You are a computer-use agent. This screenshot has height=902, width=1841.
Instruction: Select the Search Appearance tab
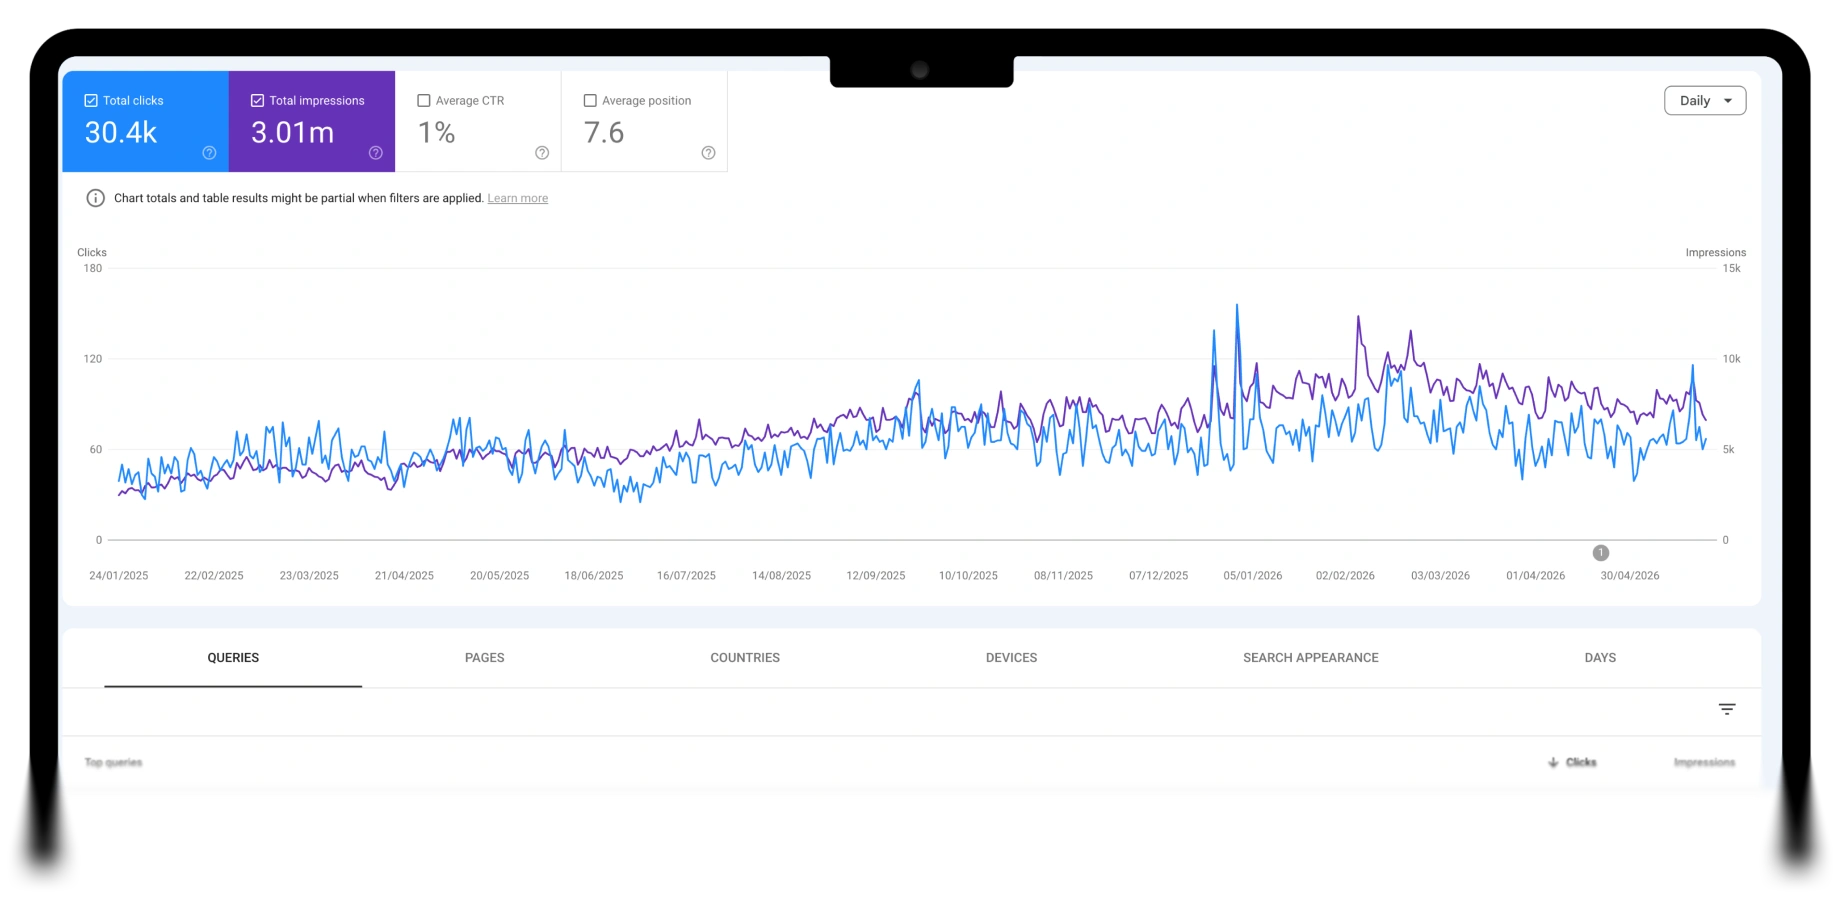click(1311, 658)
